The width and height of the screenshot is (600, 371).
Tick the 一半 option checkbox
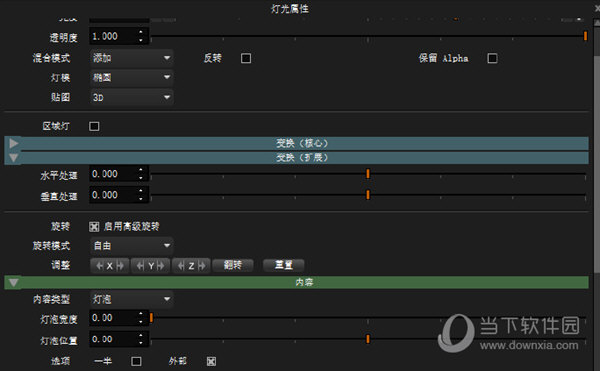136,361
